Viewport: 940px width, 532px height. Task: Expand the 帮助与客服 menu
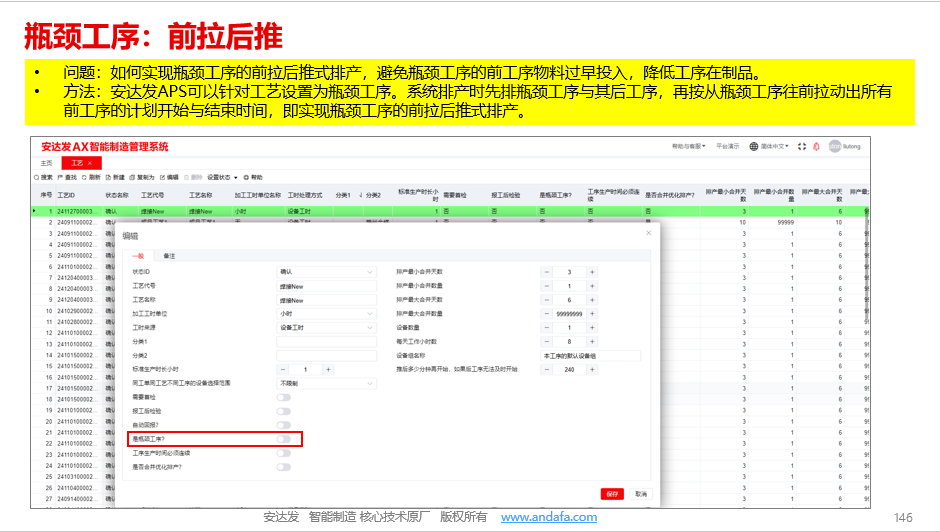[688, 146]
